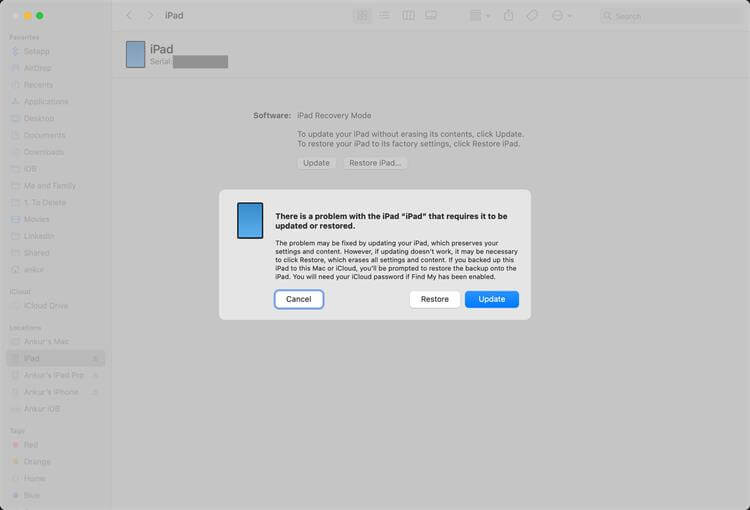Switch to gallery view in toolbar
Screen dimensions: 750x510
coord(431,16)
